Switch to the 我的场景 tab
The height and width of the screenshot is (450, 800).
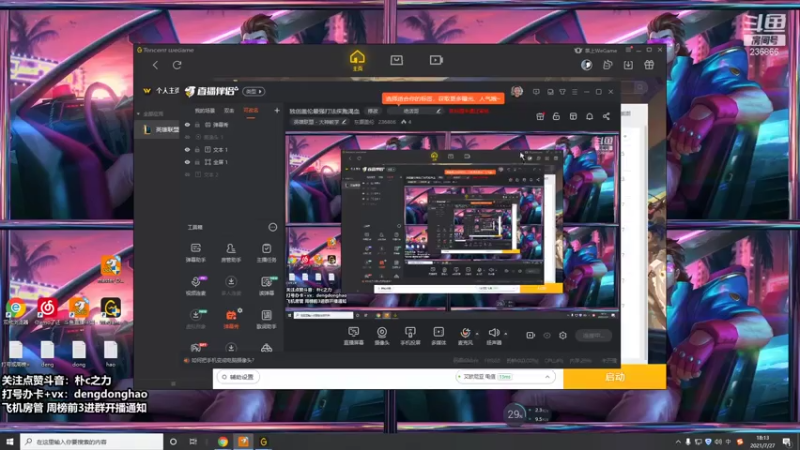[205, 111]
